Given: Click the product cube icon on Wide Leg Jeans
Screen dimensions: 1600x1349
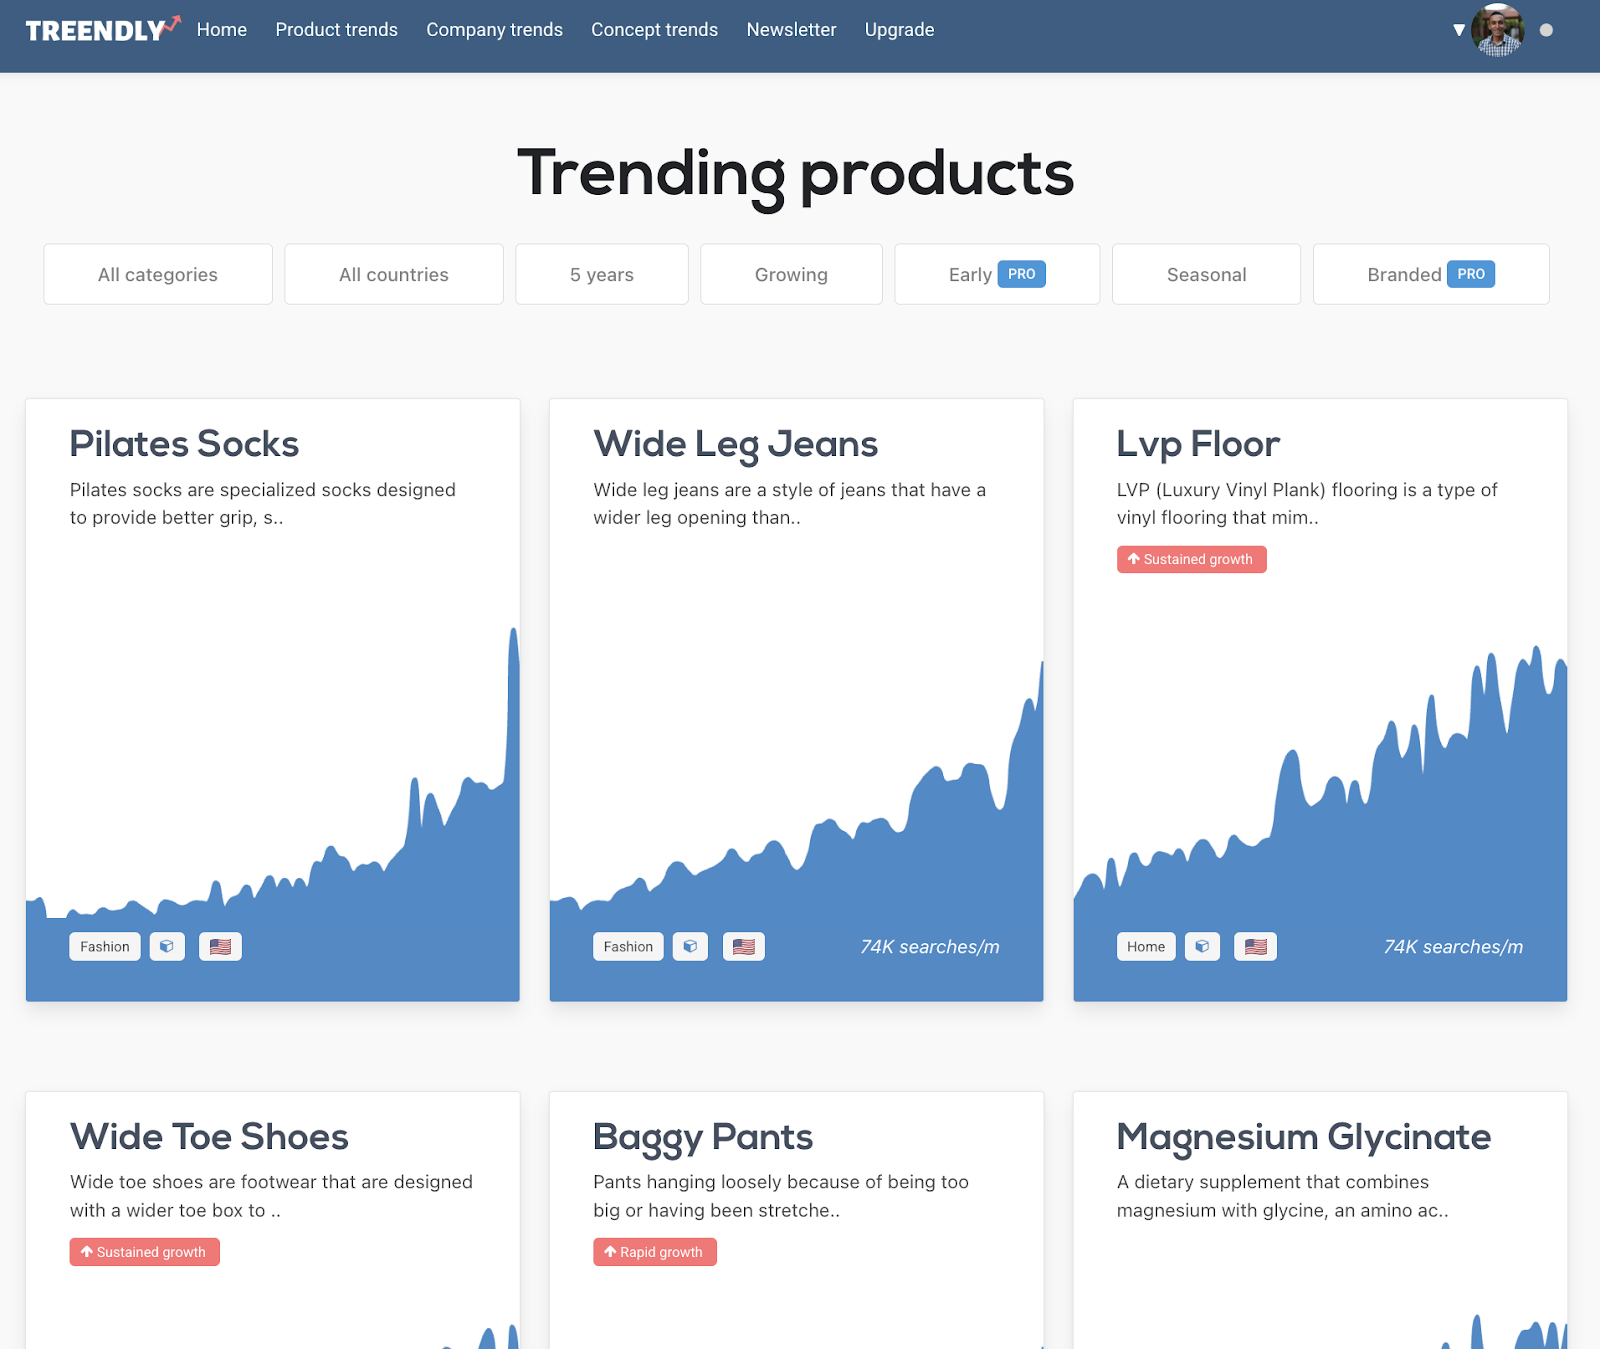Looking at the screenshot, I should (x=690, y=946).
